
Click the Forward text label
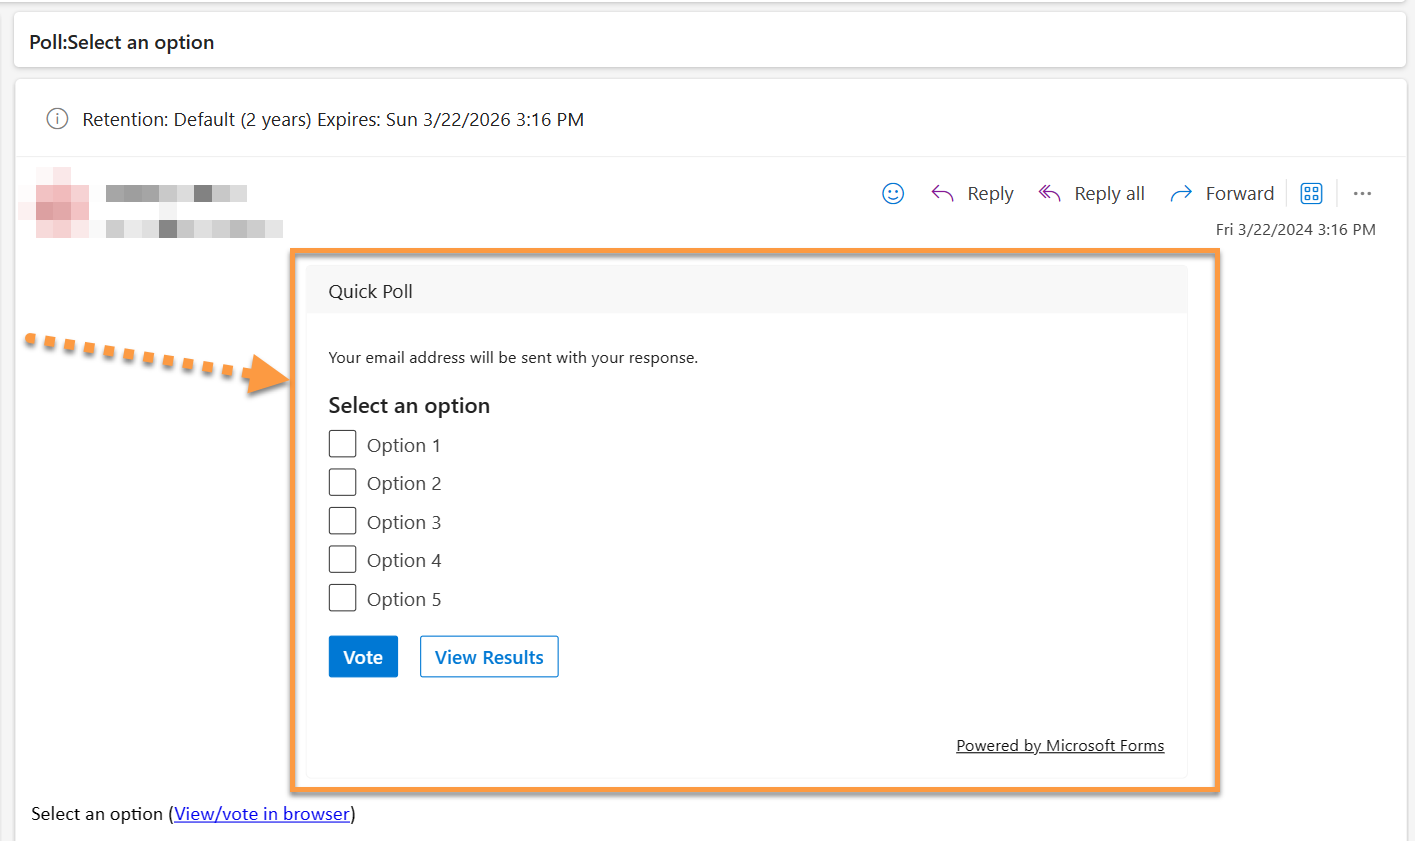click(x=1240, y=194)
